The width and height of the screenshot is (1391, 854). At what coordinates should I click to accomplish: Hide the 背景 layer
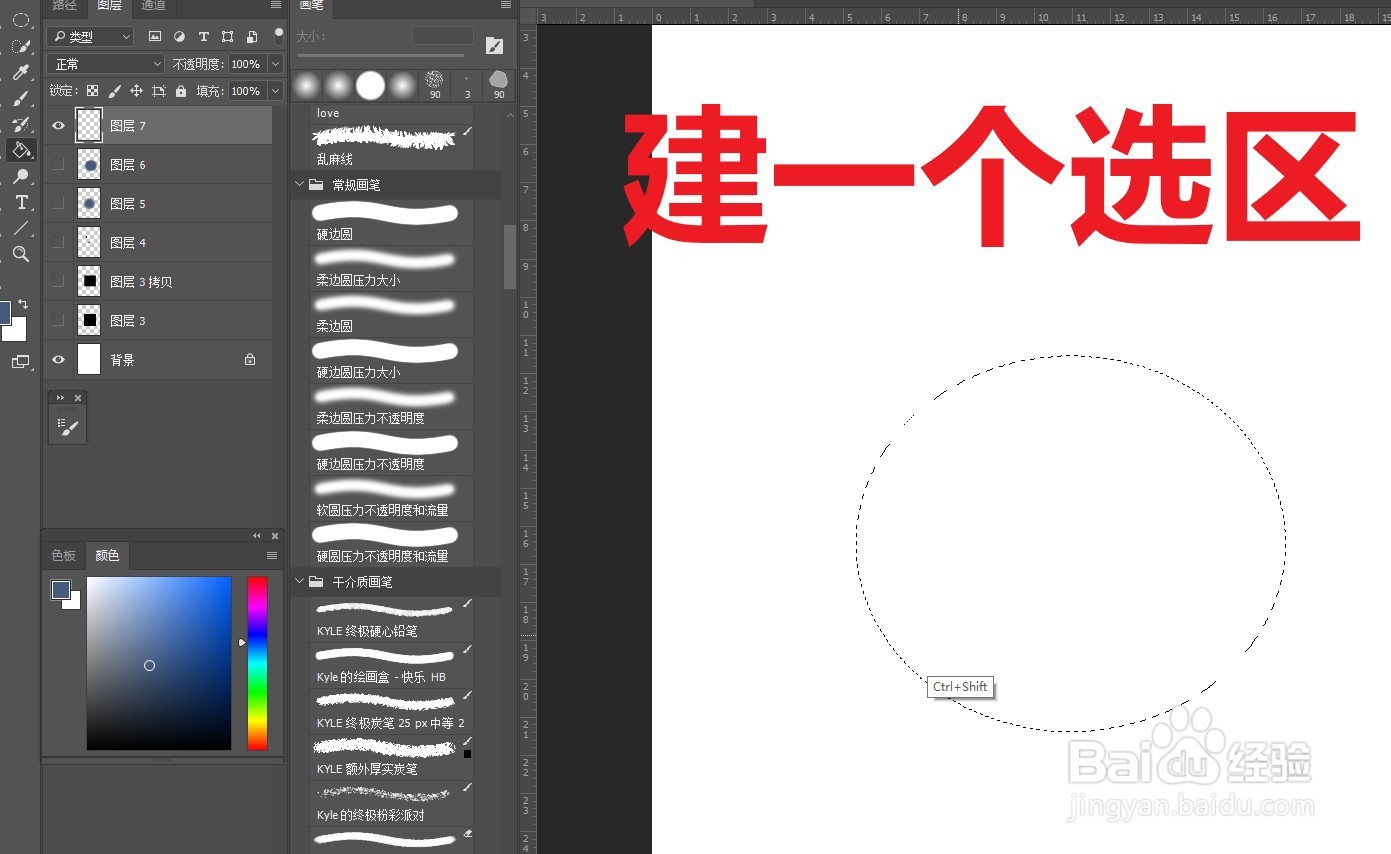pos(58,359)
